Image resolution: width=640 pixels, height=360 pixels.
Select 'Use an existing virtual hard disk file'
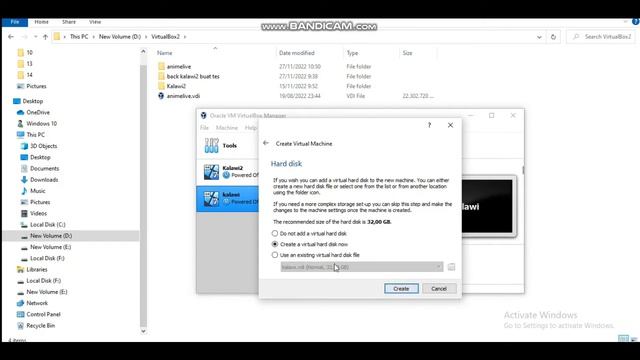click(316, 255)
